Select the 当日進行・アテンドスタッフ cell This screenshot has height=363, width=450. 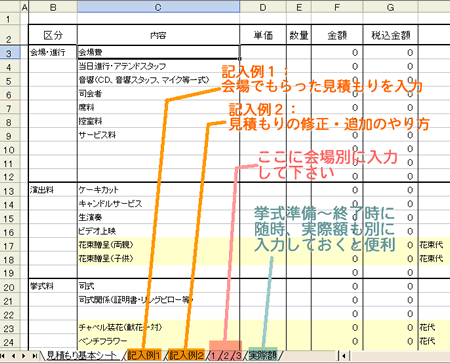click(158, 66)
